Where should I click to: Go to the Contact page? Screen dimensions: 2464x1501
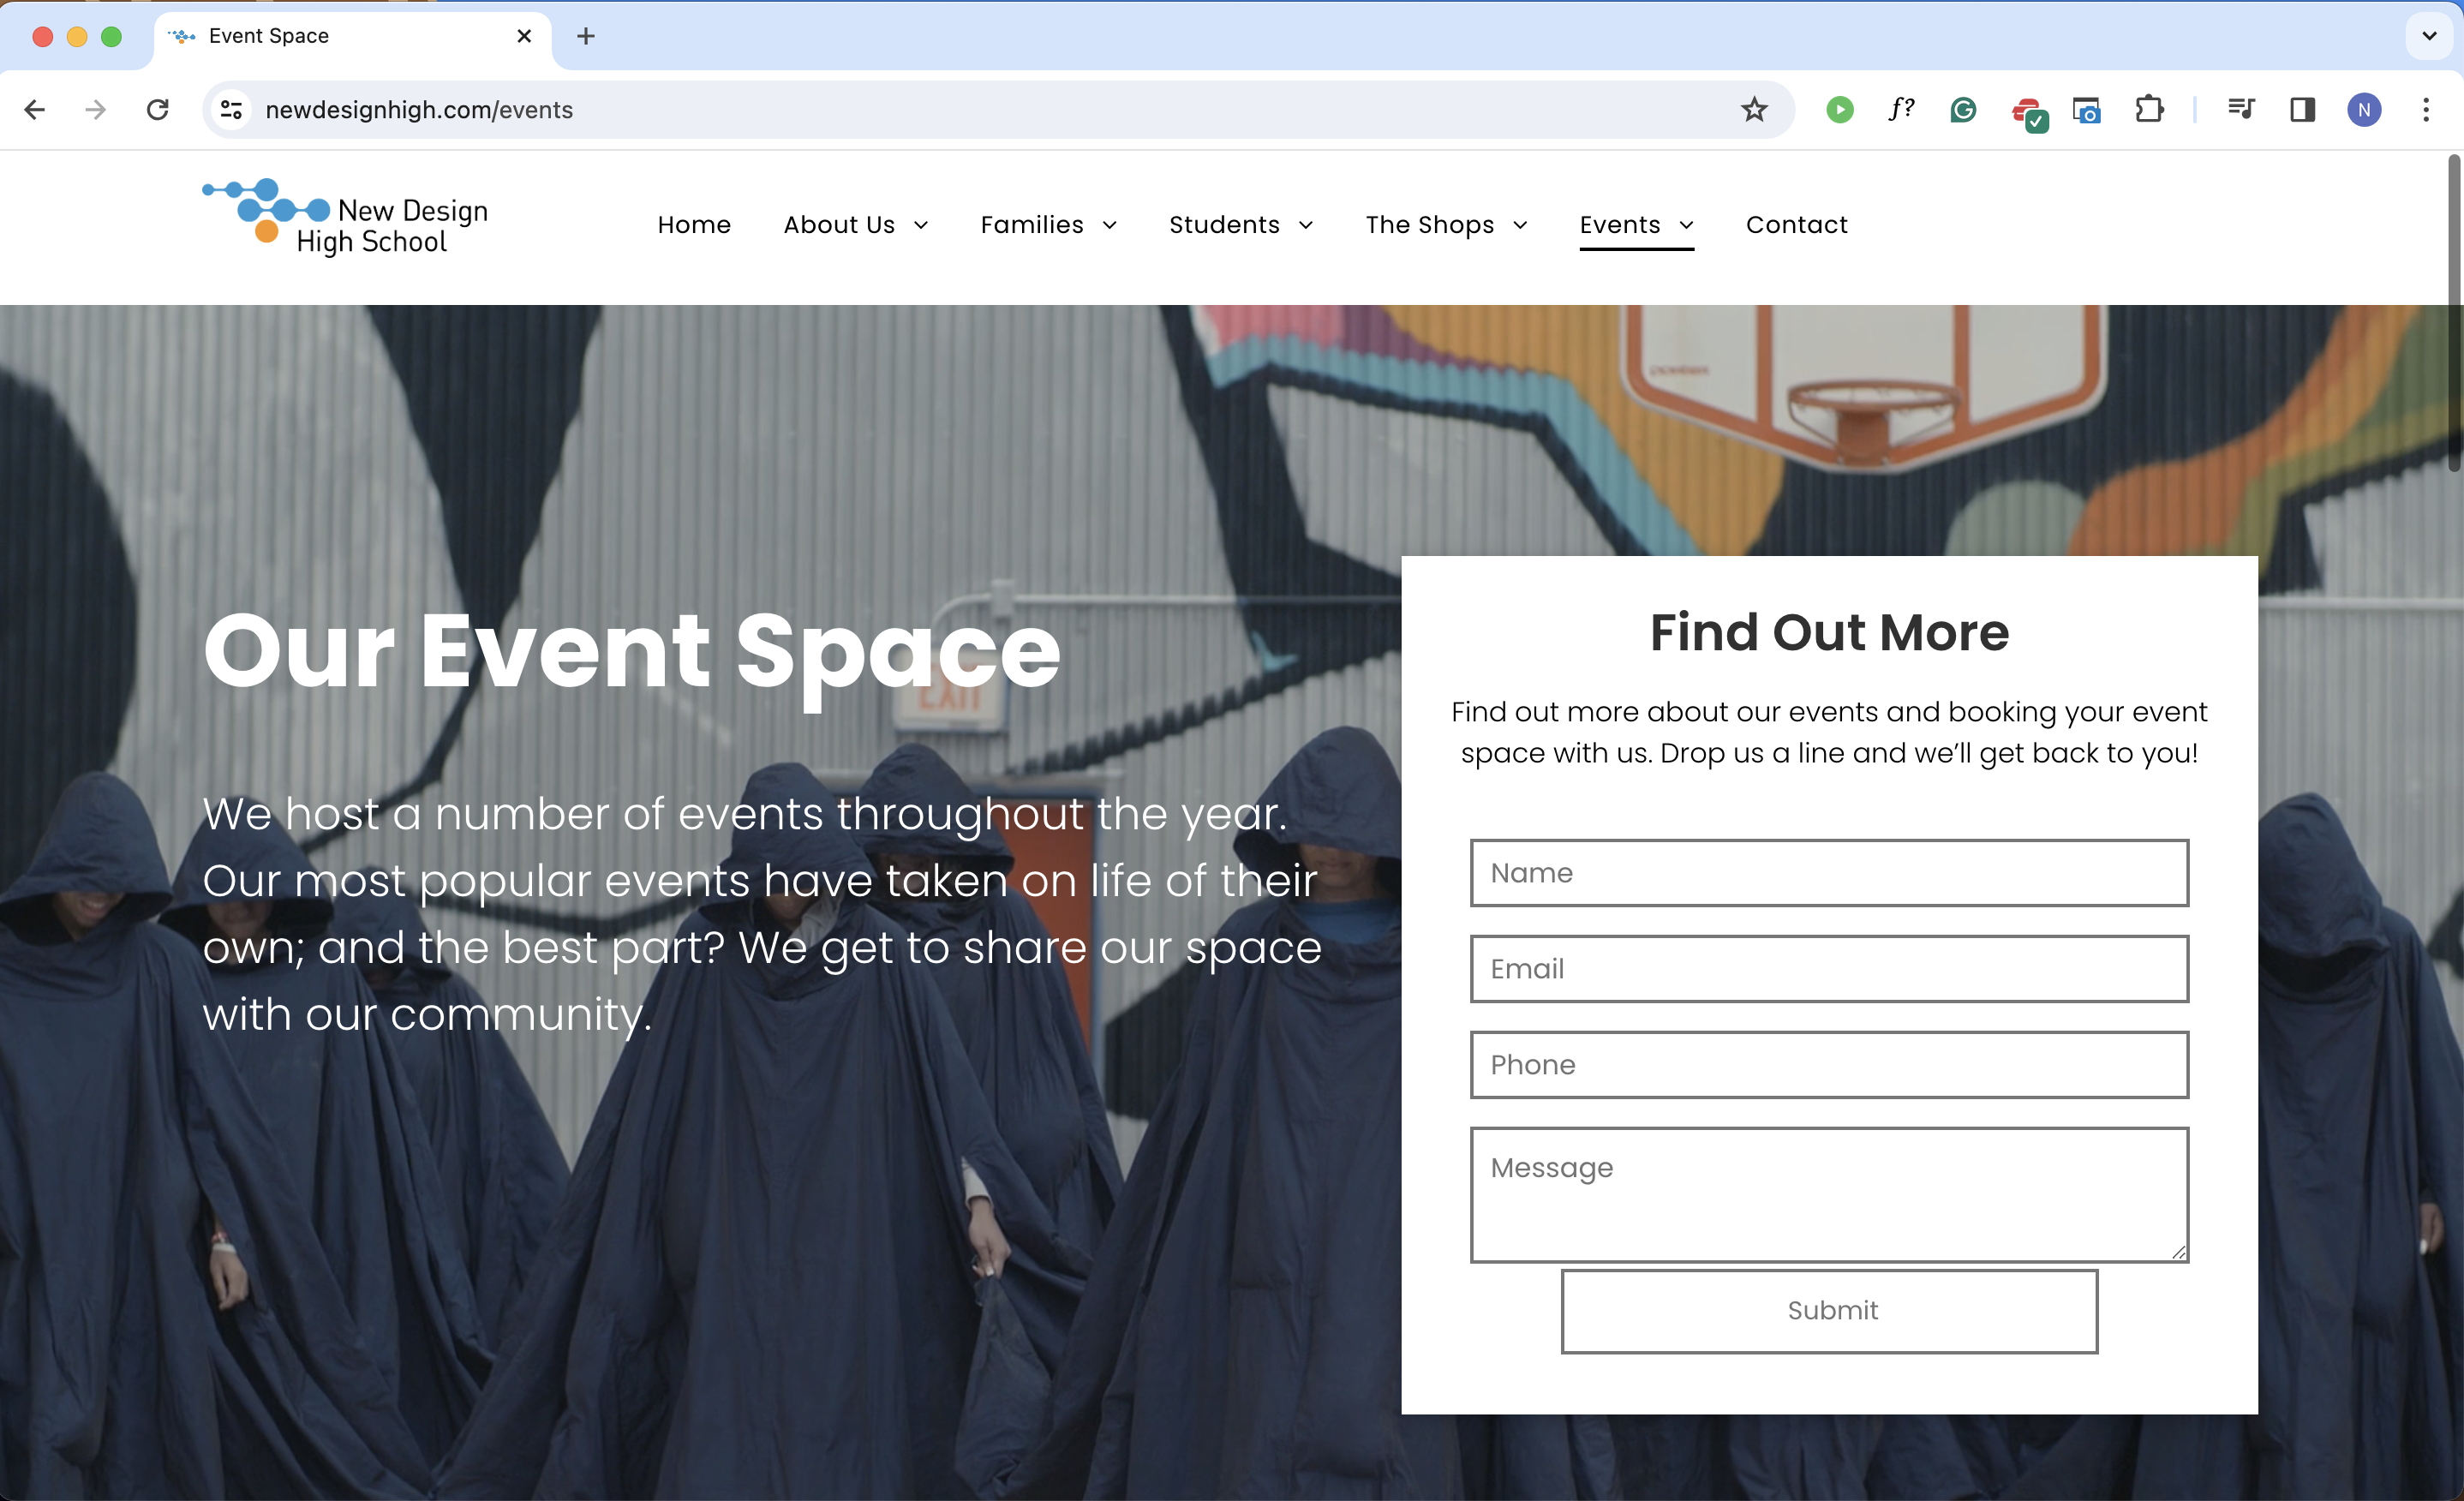point(1797,225)
